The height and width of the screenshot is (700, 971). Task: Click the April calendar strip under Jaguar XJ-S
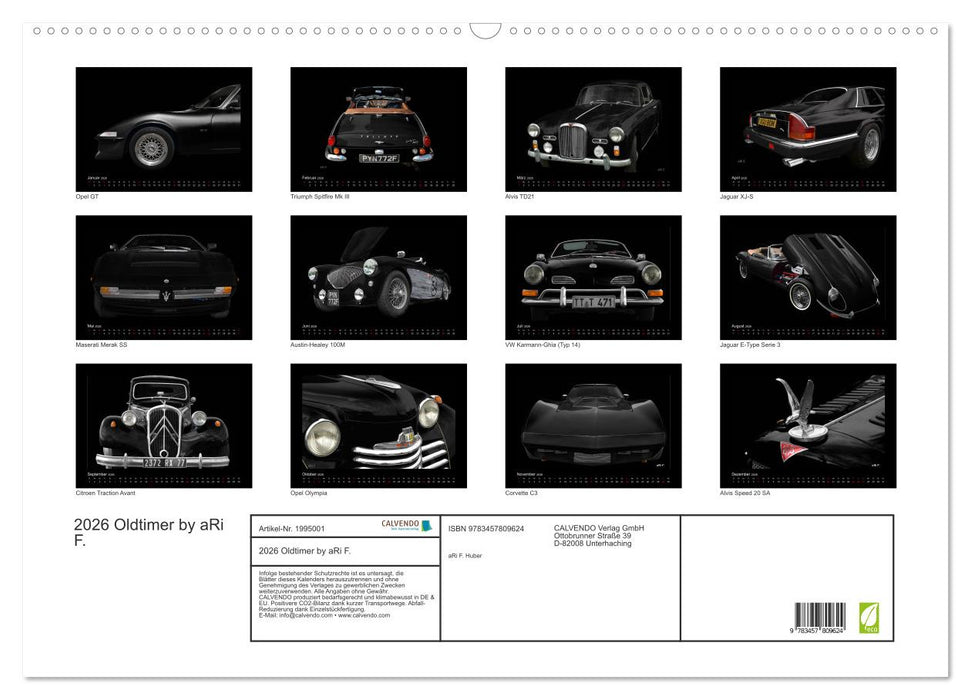click(x=807, y=182)
